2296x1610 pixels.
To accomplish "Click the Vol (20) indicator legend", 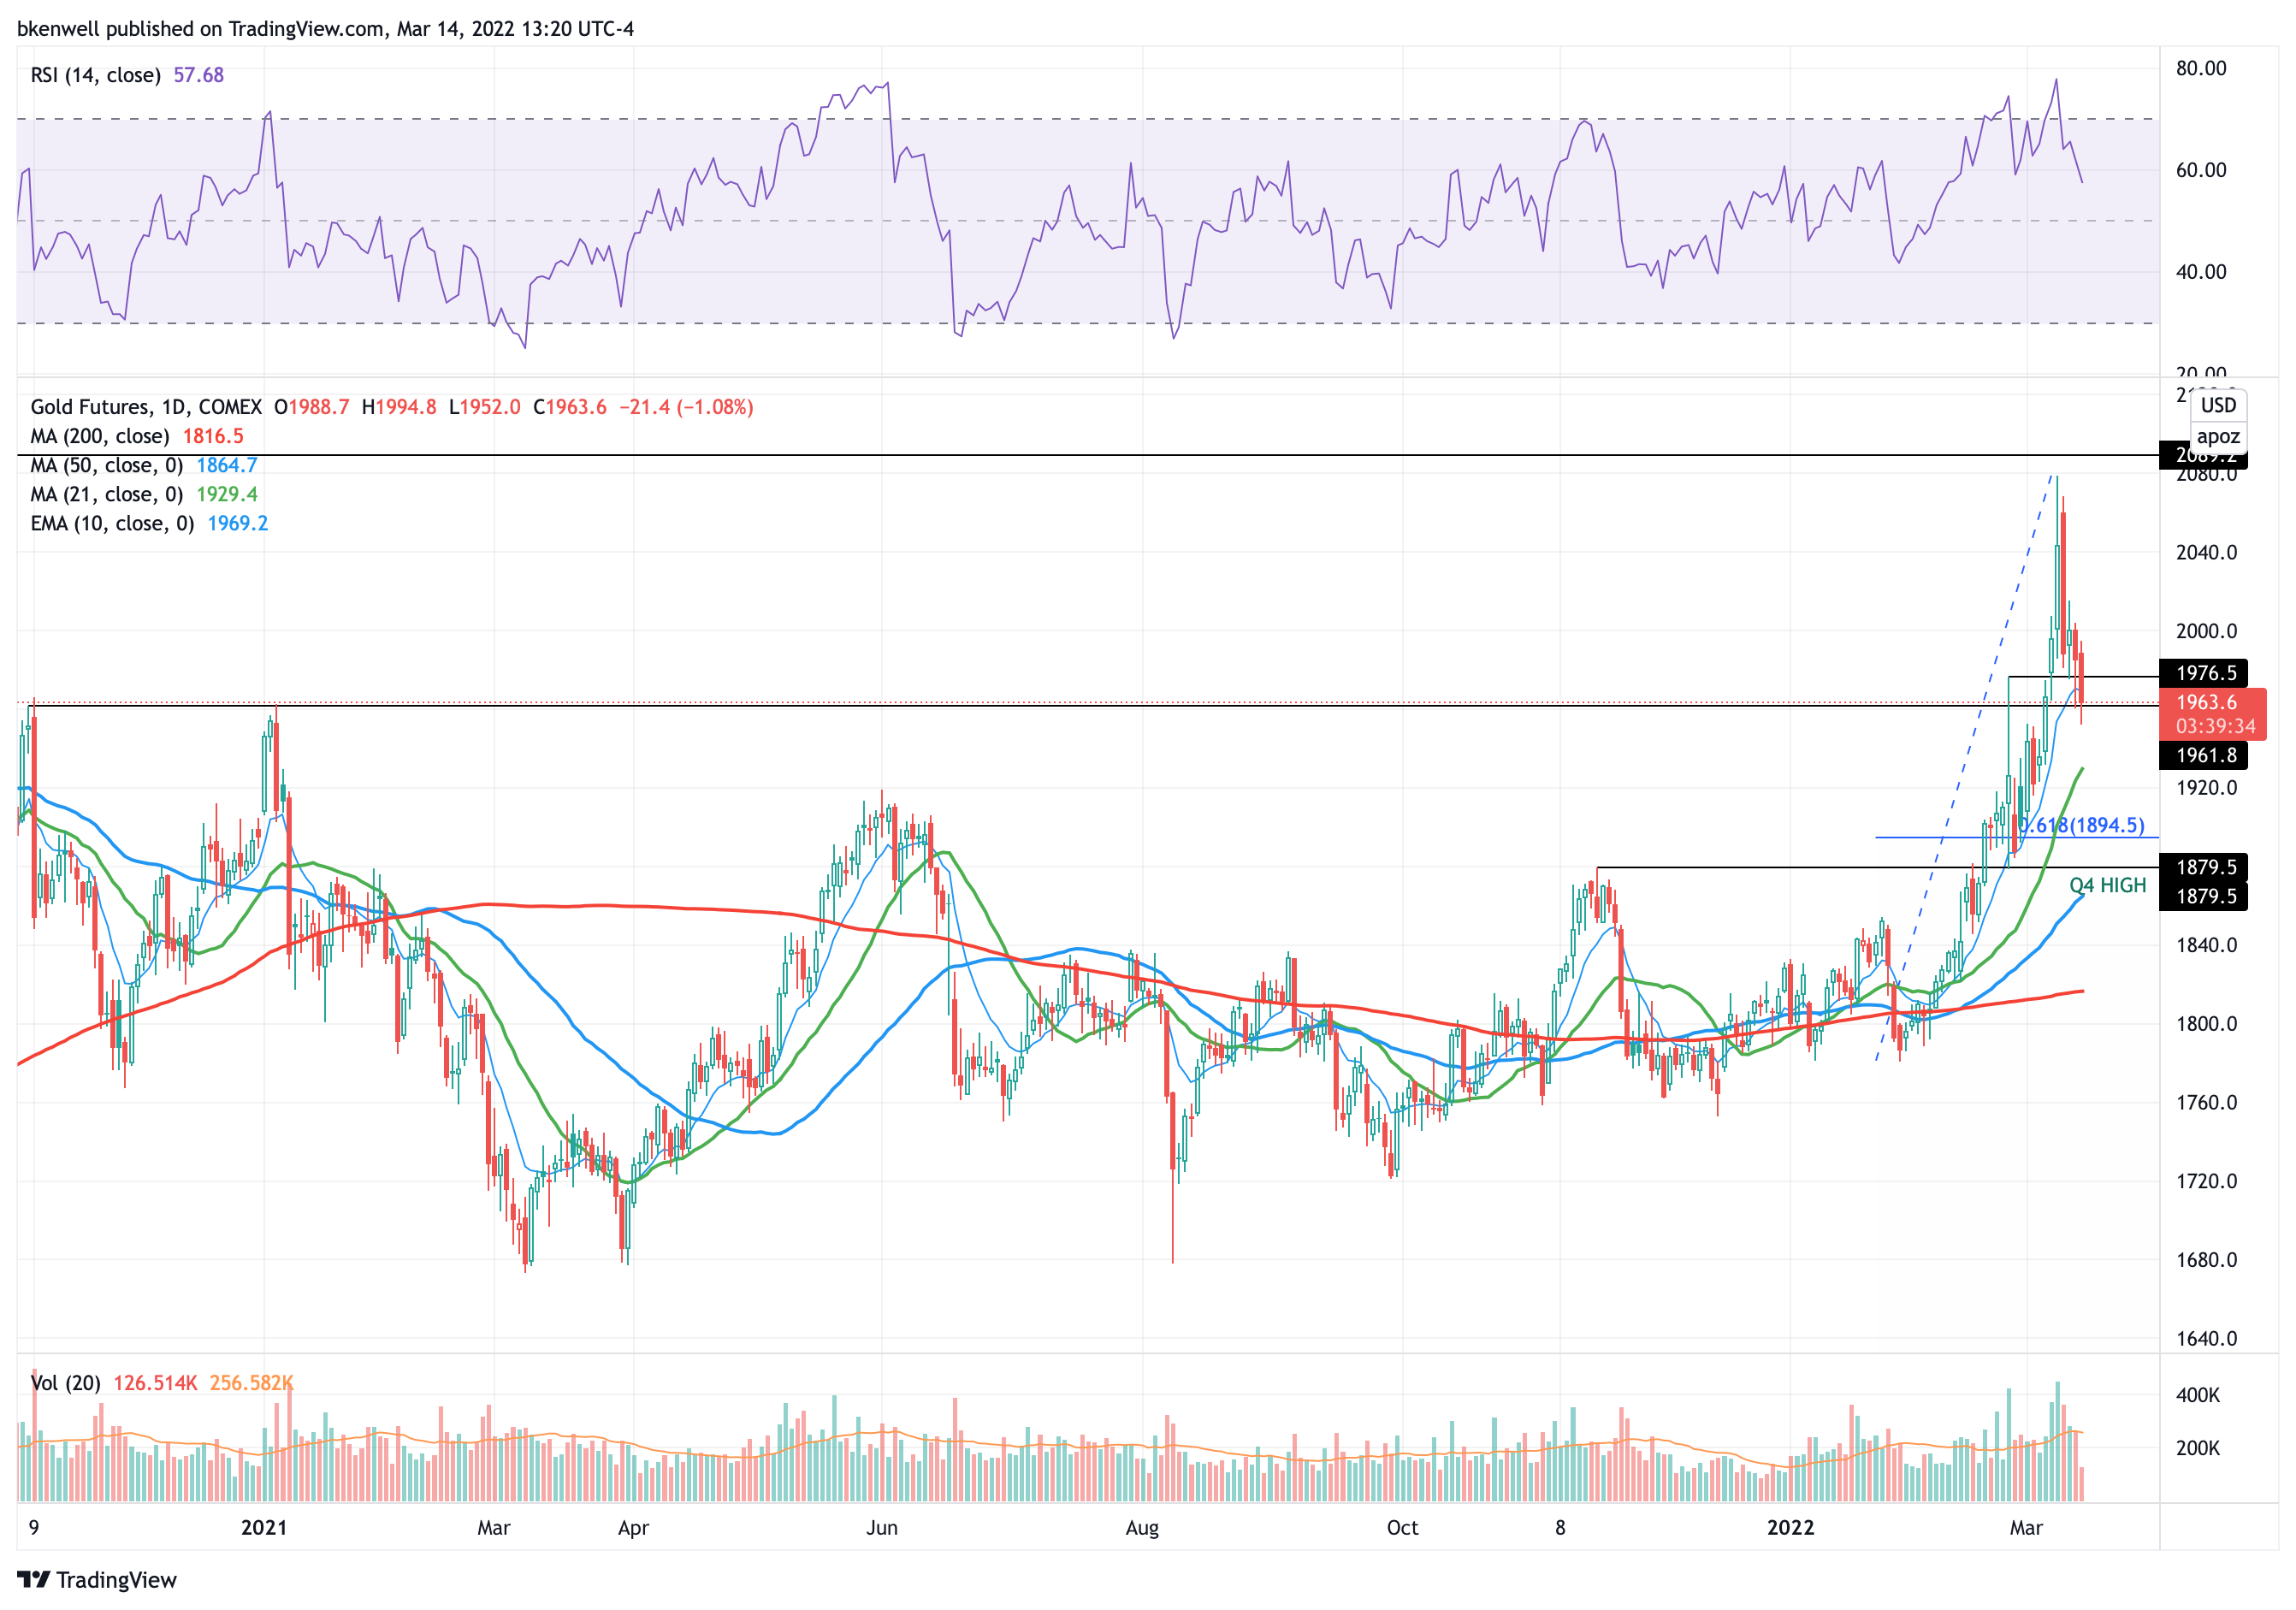I will point(65,1382).
